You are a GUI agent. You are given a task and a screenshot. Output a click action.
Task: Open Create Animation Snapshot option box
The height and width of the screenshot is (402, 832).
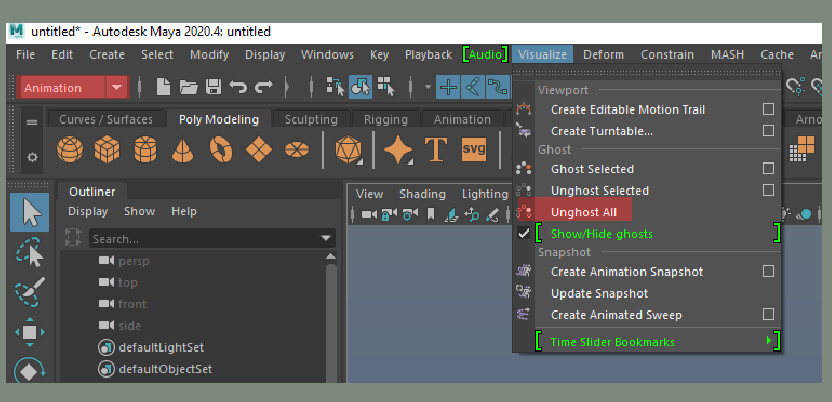(x=768, y=271)
